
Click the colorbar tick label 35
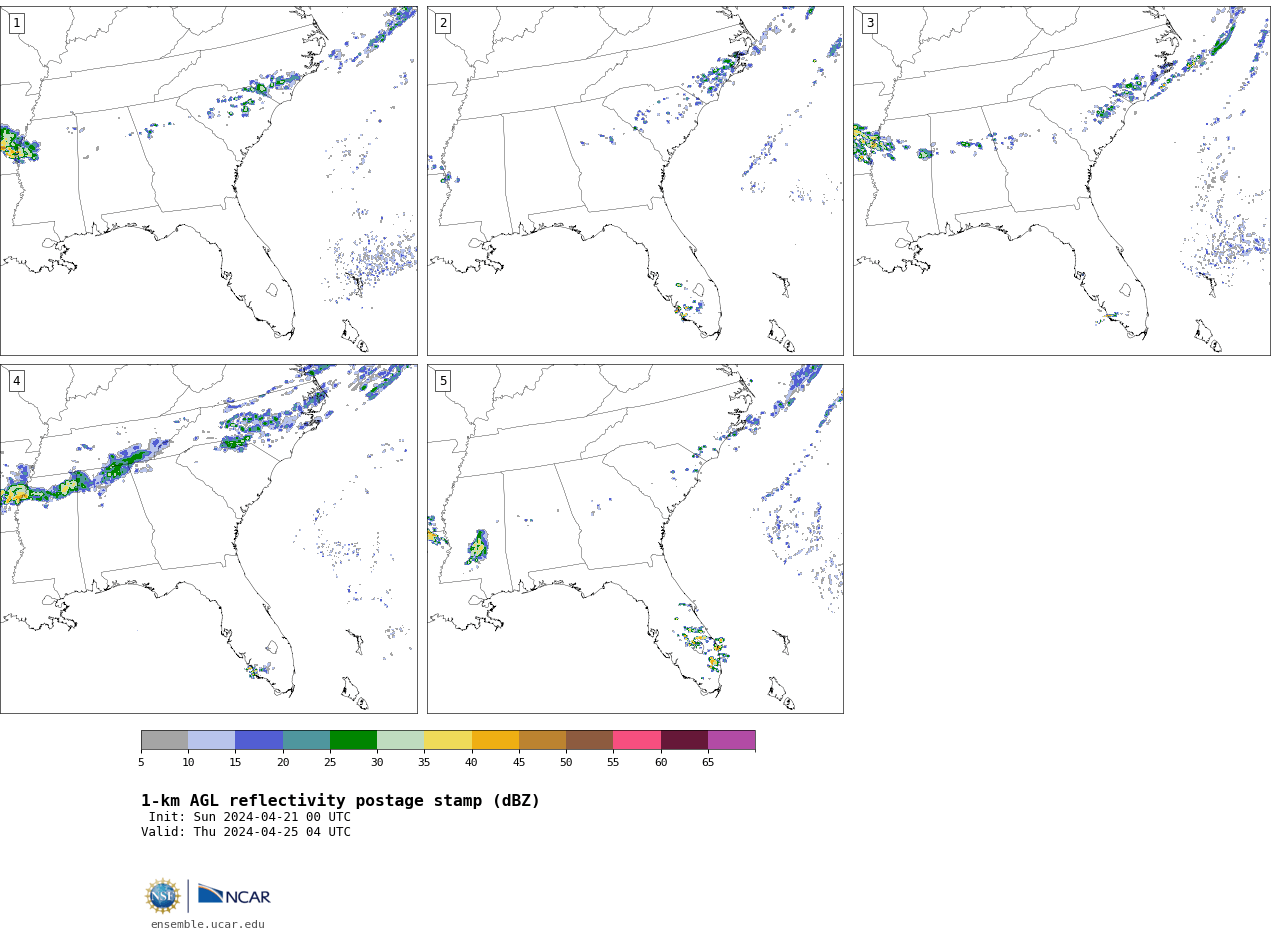pos(424,762)
